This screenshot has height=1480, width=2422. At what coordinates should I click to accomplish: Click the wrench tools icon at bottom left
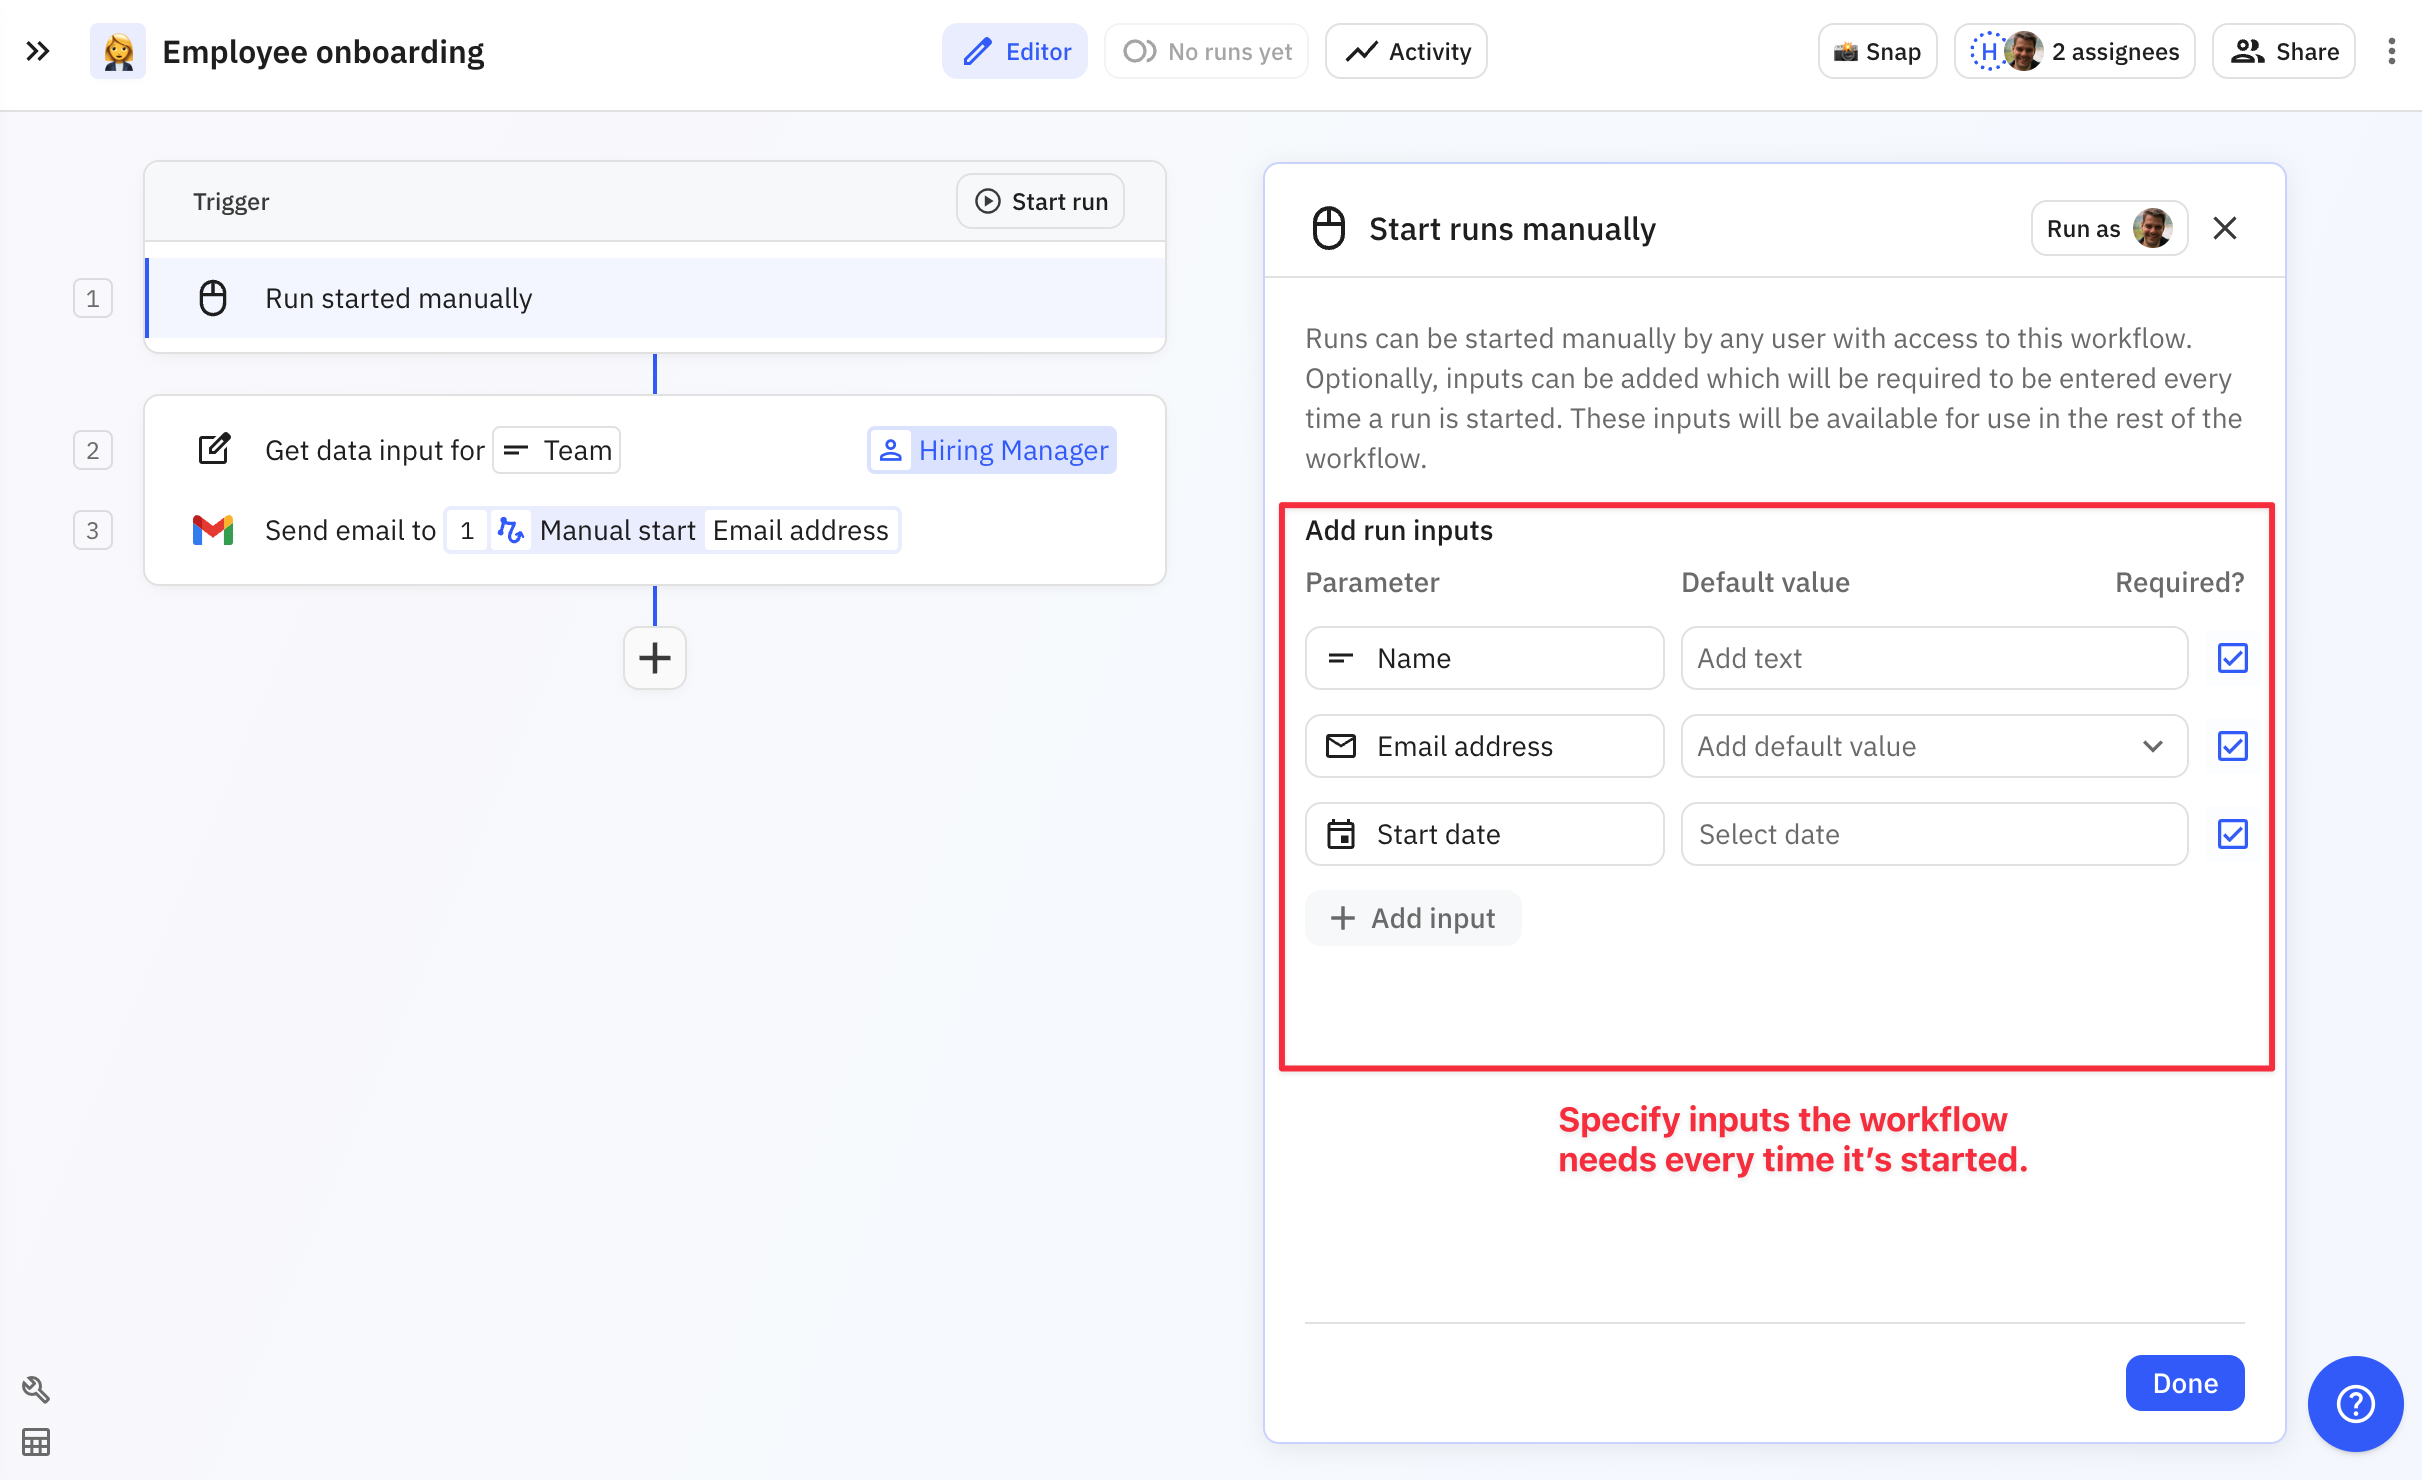pos(36,1389)
